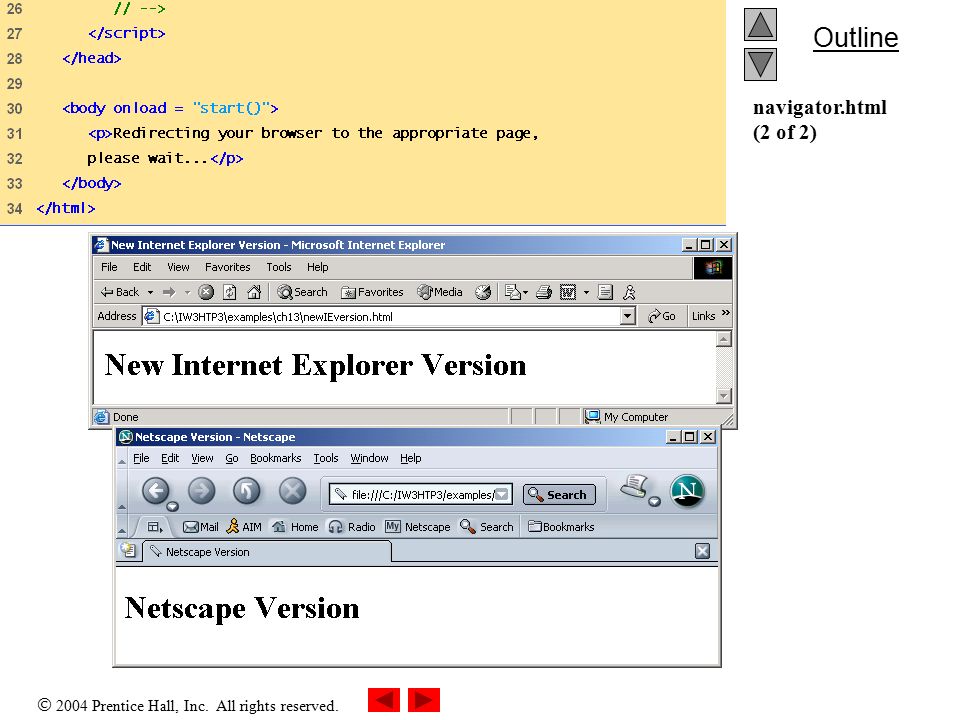Click Radio in Netscape personal toolbar
The width and height of the screenshot is (960, 720).
pos(352,527)
